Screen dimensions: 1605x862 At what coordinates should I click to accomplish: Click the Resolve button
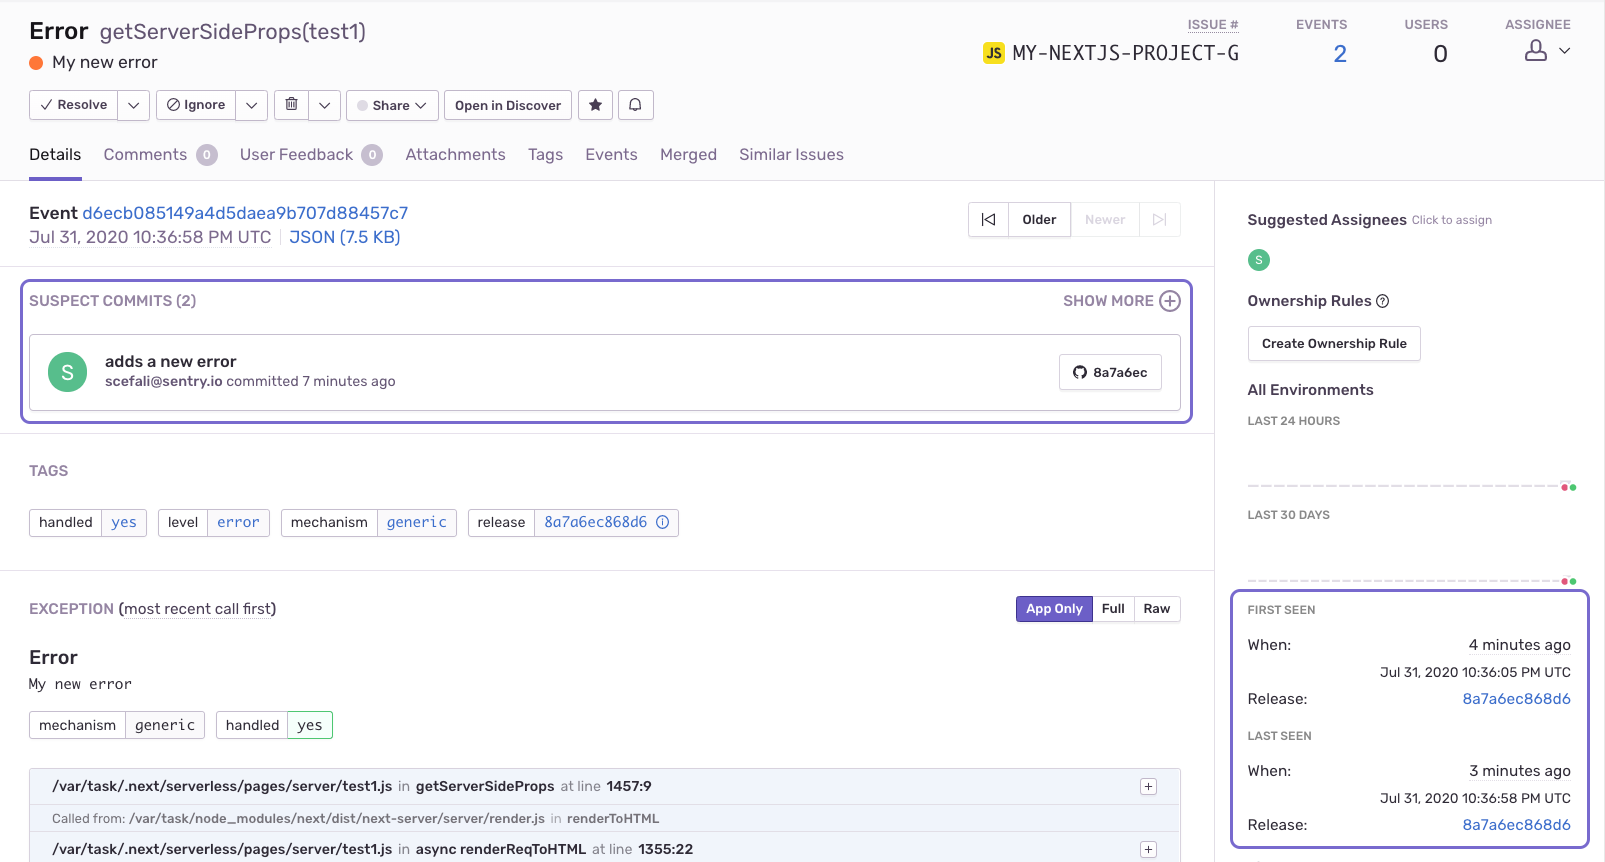(x=74, y=105)
